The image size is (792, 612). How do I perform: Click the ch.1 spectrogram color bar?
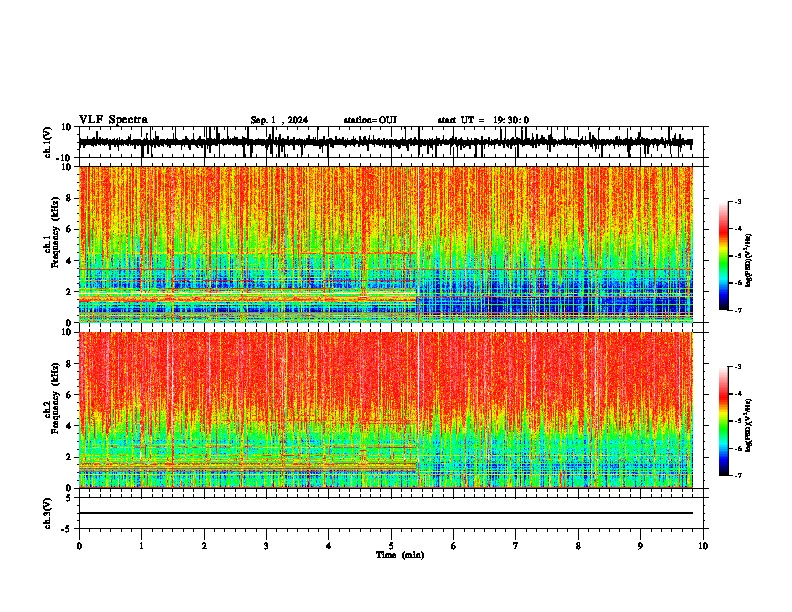pyautogui.click(x=723, y=256)
